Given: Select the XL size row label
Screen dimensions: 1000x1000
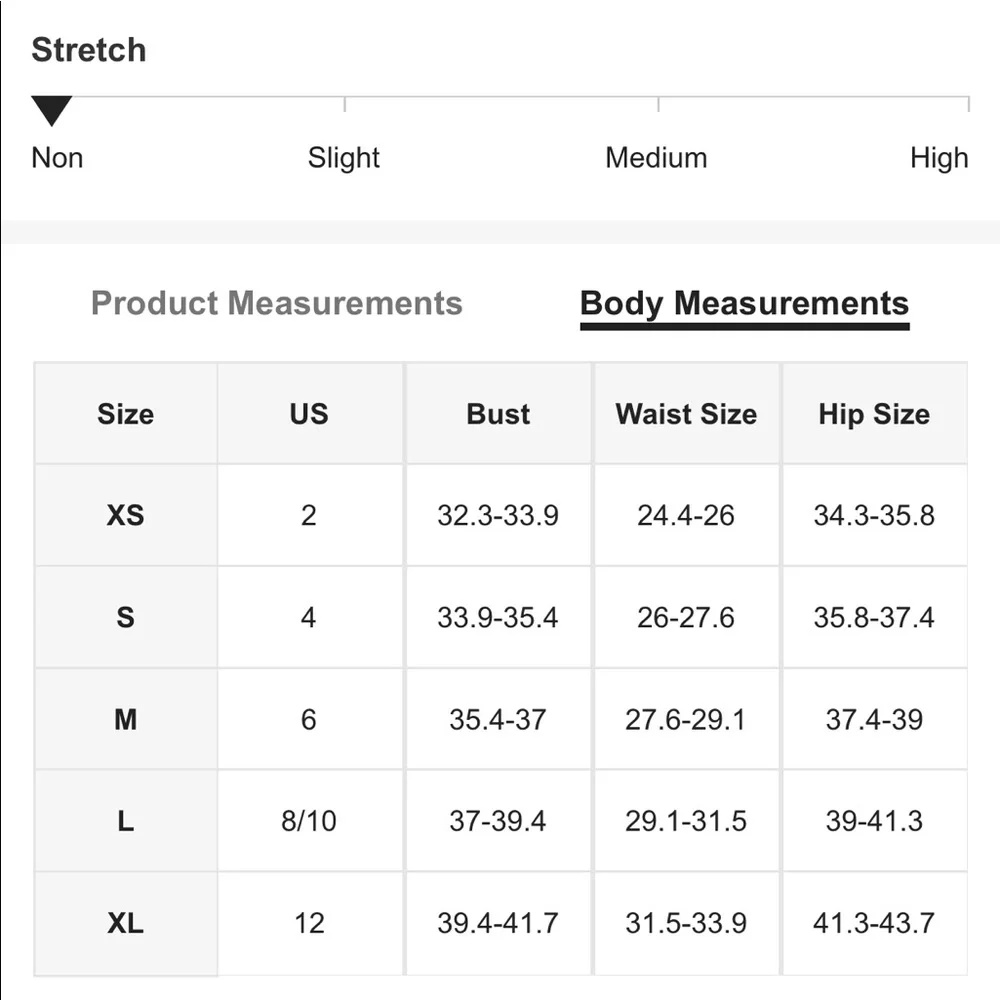Looking at the screenshot, I should 125,922.
